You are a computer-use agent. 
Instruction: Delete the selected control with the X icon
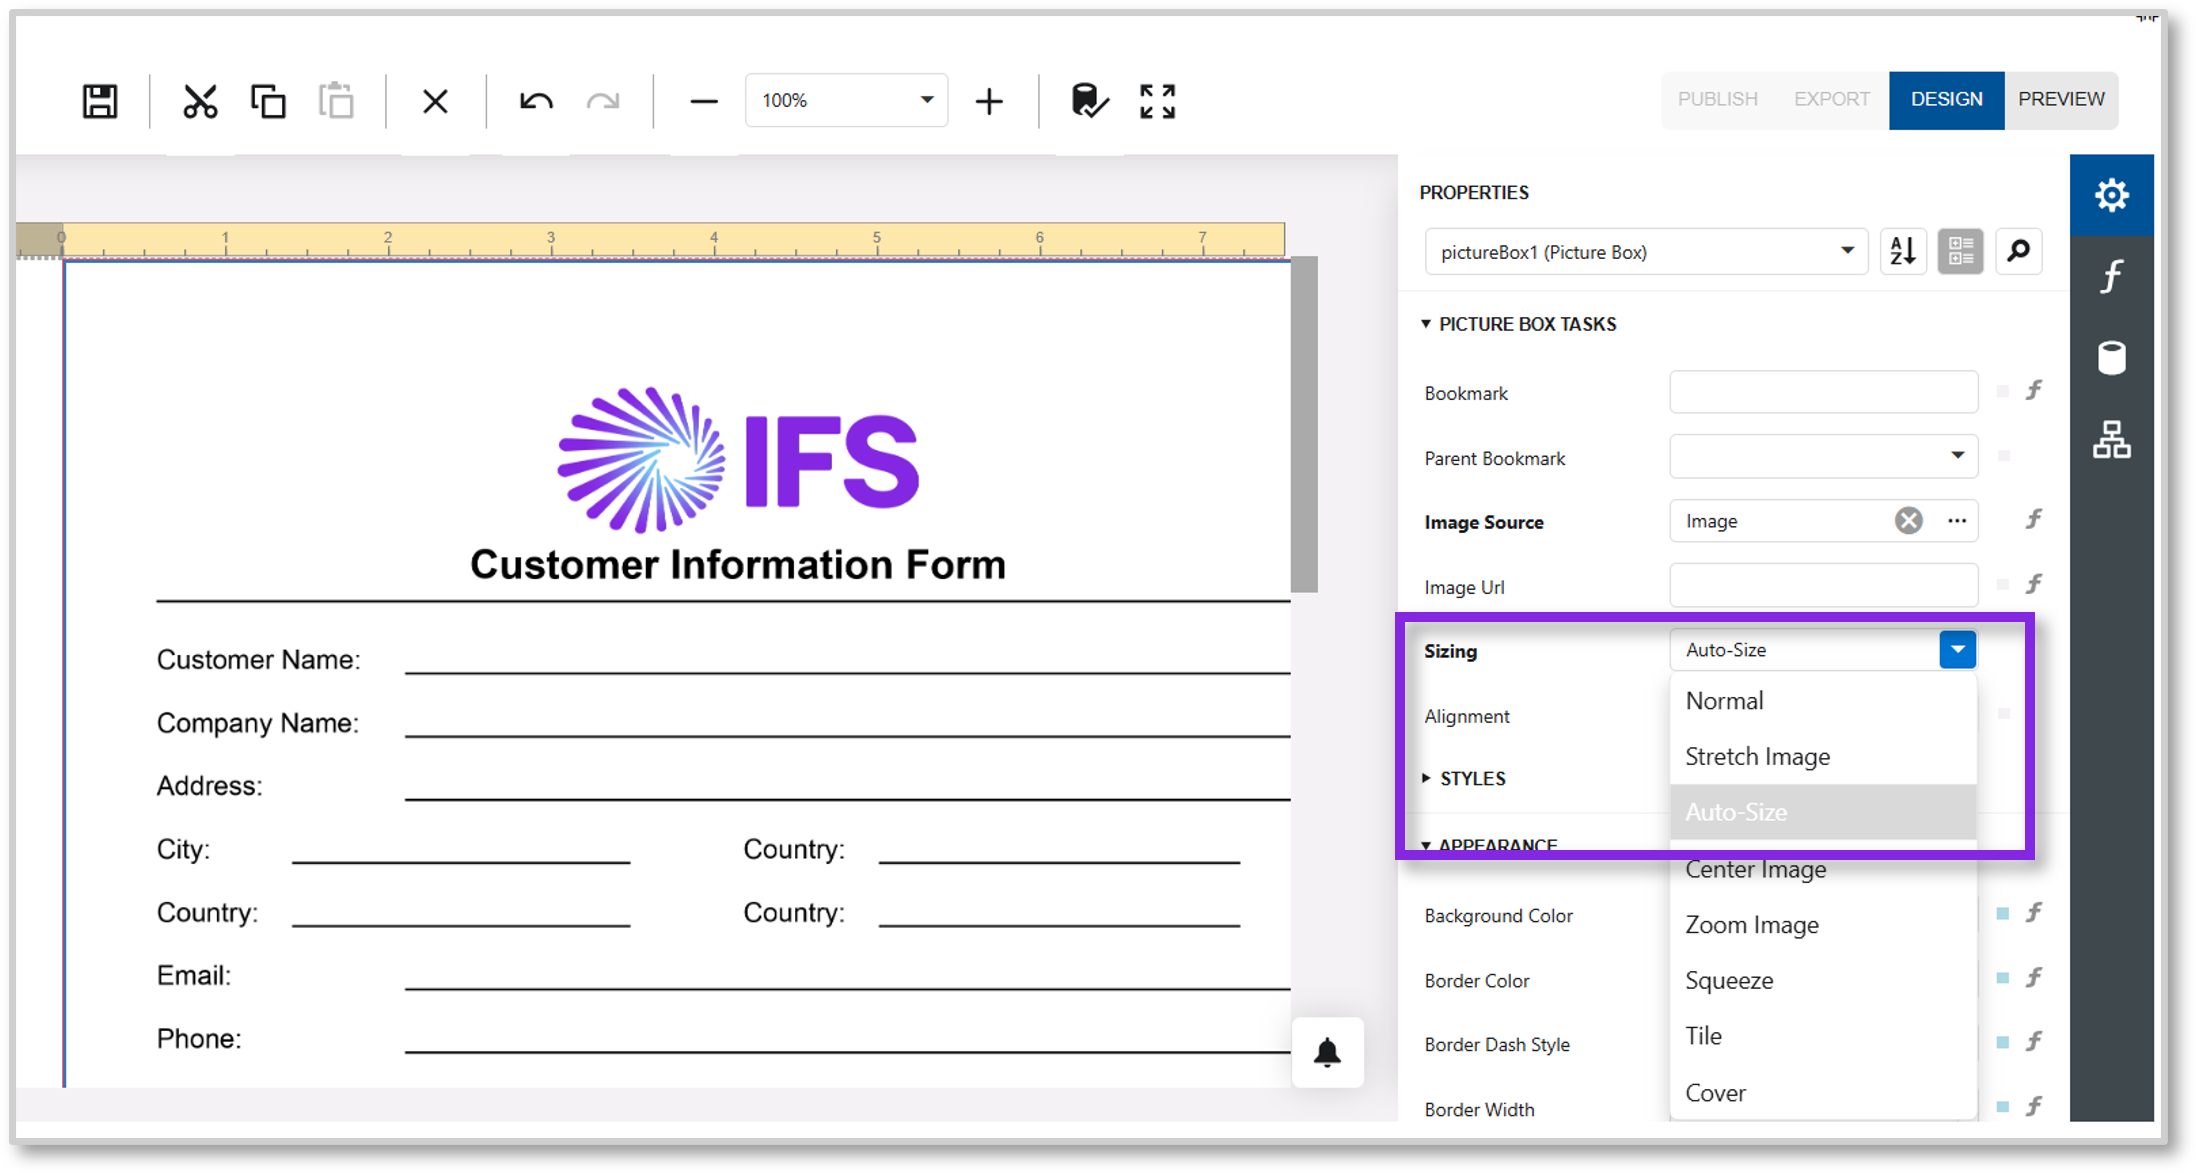coord(435,100)
